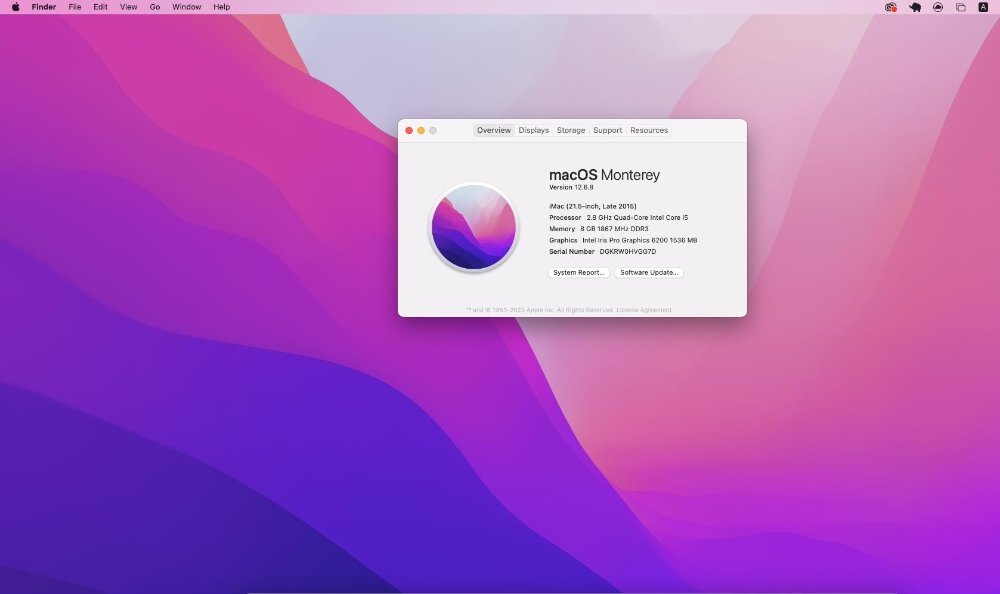Open the Finder menu
1000x594 pixels.
(x=44, y=7)
